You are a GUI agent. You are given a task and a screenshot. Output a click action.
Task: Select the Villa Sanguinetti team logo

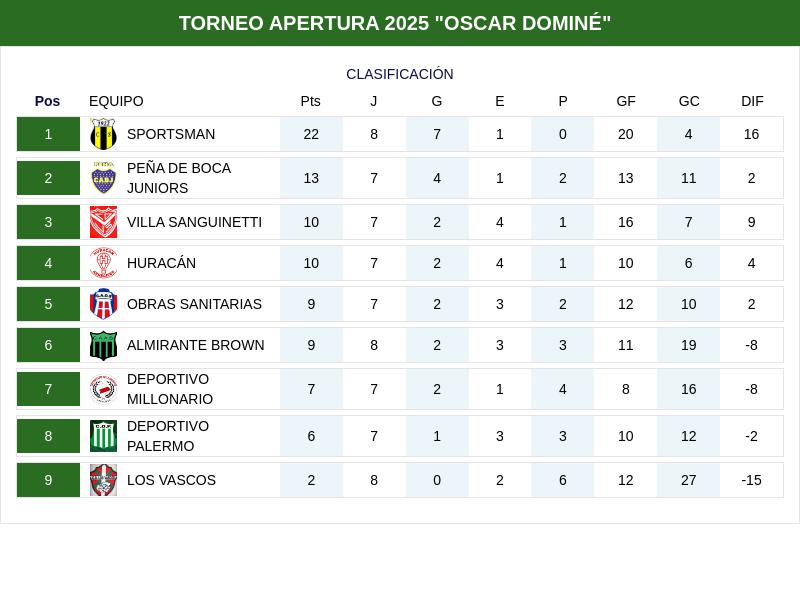point(103,222)
